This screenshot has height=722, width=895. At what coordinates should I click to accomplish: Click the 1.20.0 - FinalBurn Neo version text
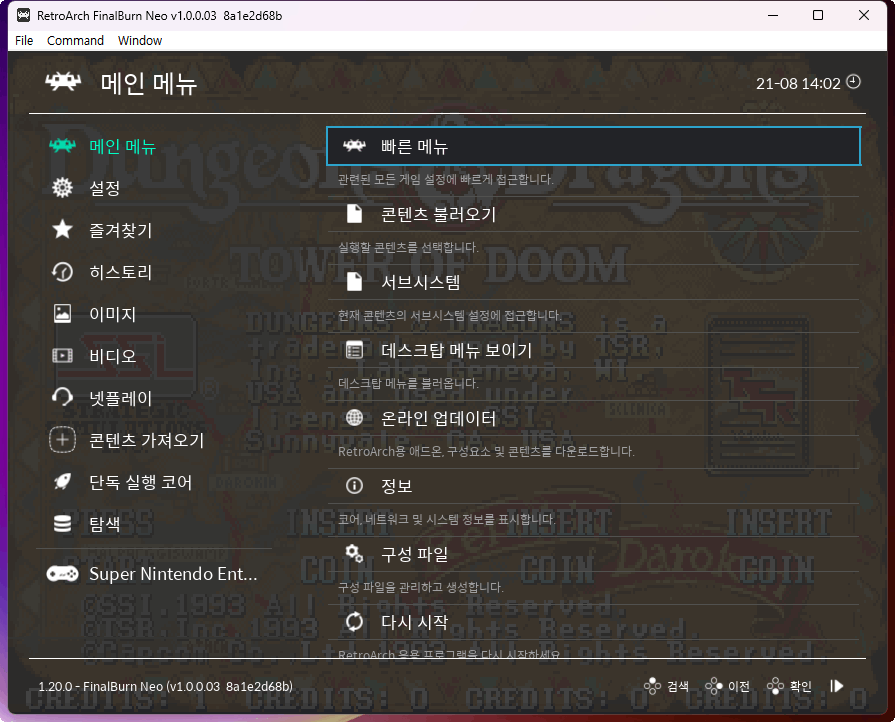pyautogui.click(x=166, y=686)
